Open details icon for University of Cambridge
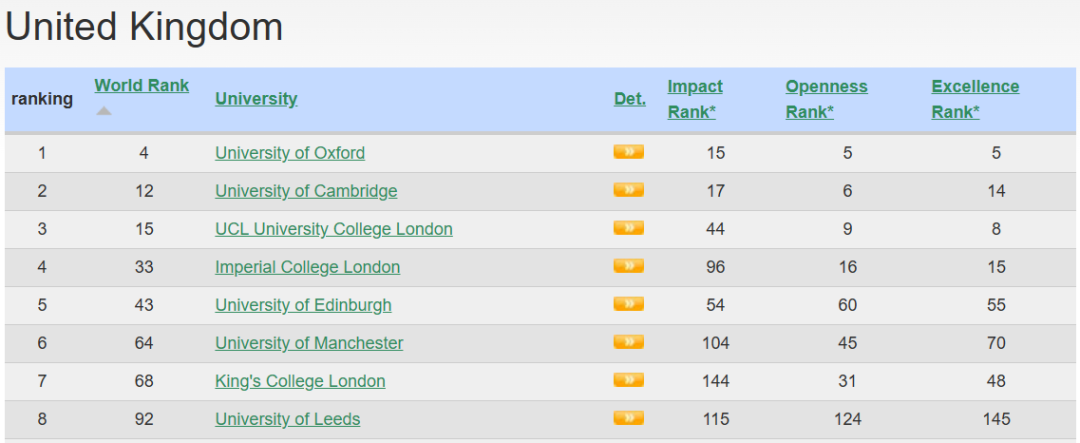This screenshot has height=443, width=1080. click(628, 190)
